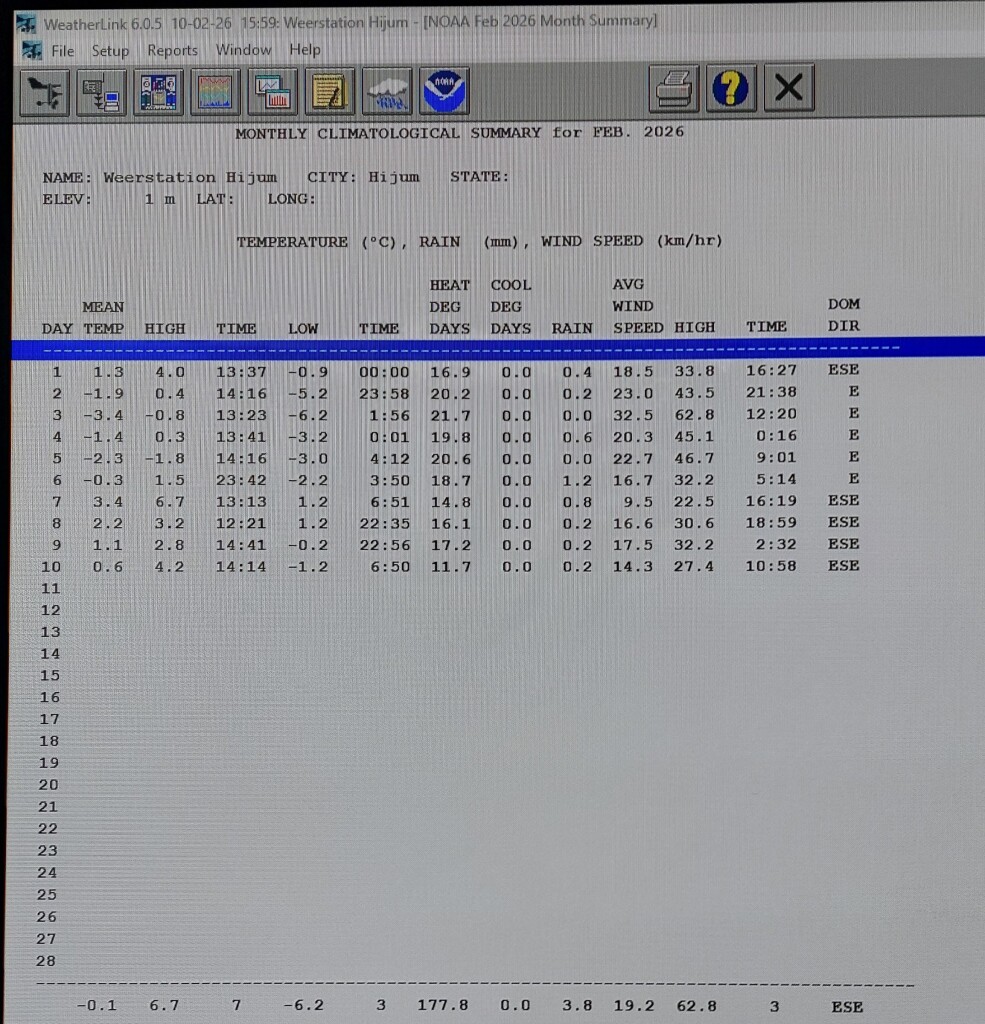Click the 'HEAT DEG DAYS' column header
Image resolution: width=985 pixels, height=1024 pixels.
pyautogui.click(x=449, y=307)
